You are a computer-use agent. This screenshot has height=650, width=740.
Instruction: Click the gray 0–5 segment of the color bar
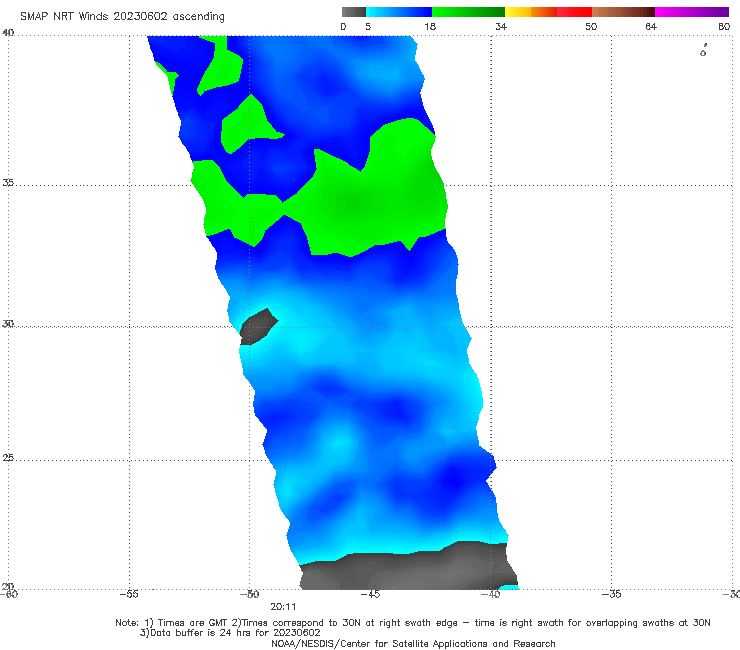[x=354, y=12]
